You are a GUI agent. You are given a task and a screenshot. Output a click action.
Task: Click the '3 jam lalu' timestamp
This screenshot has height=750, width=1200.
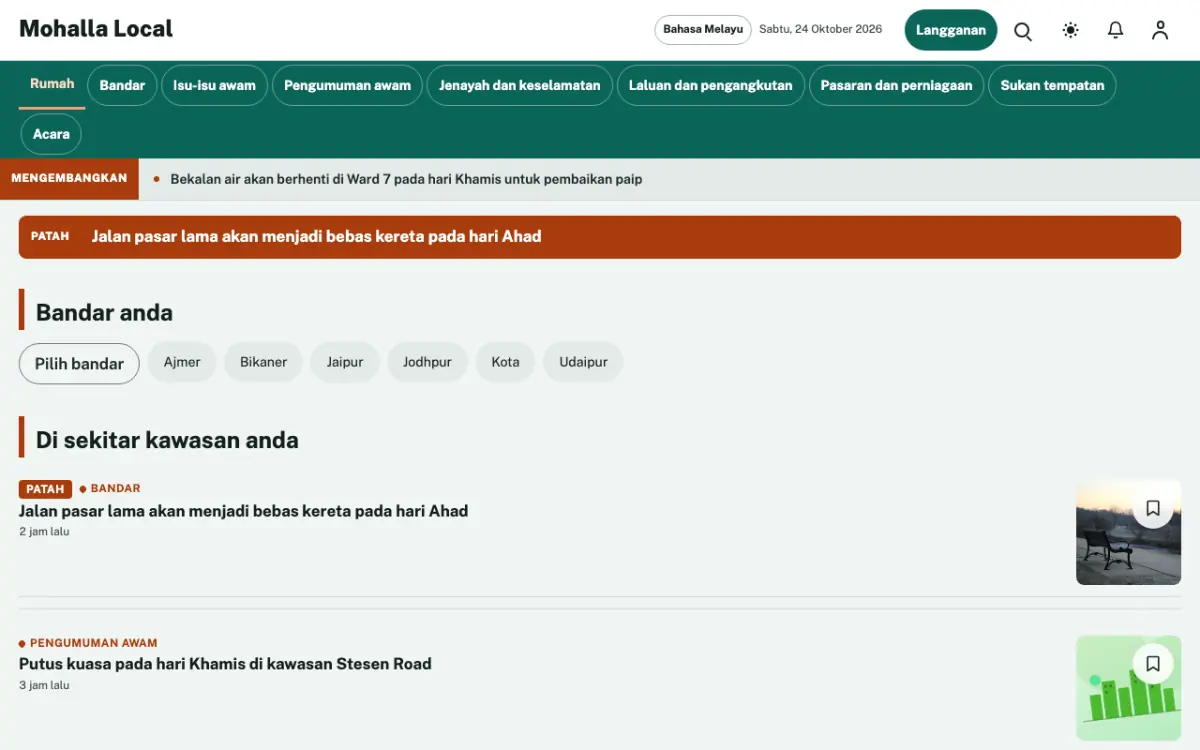pos(44,686)
